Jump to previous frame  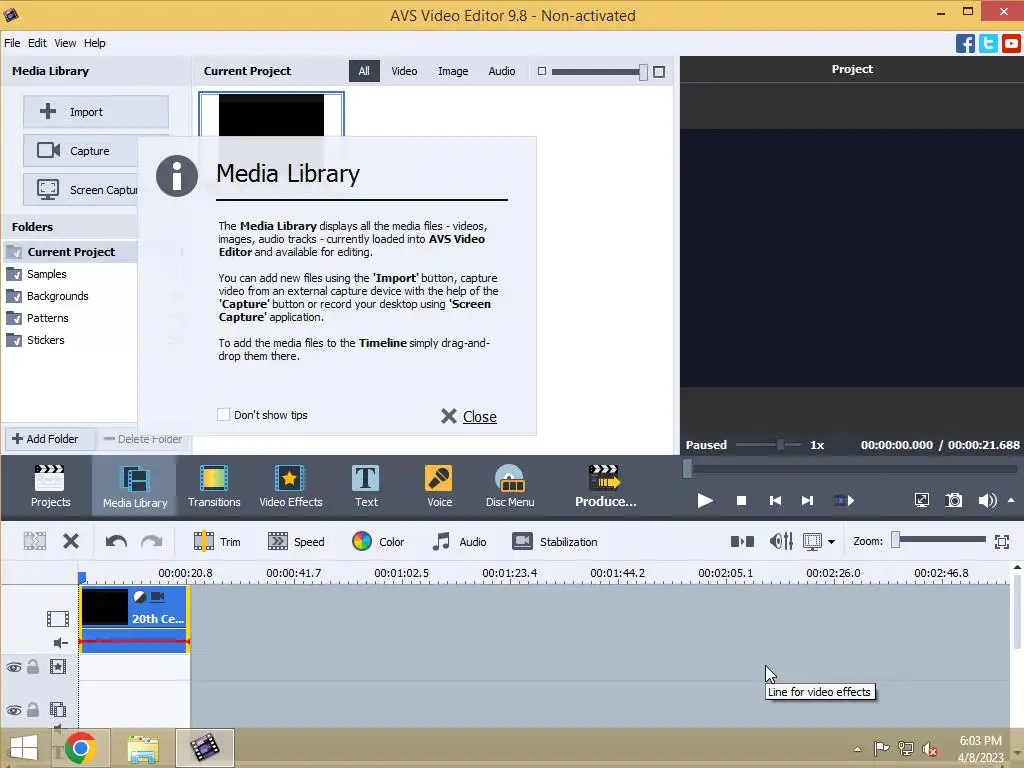tap(775, 501)
